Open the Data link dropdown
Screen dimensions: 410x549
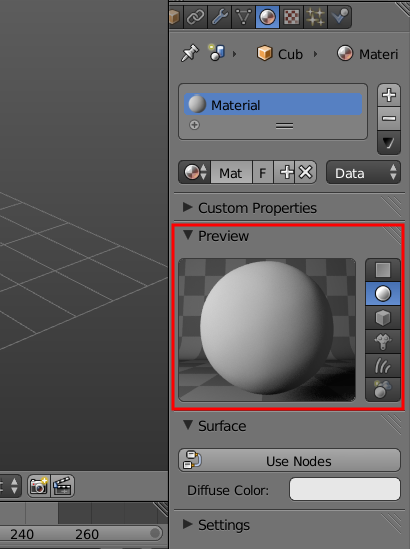click(x=363, y=172)
